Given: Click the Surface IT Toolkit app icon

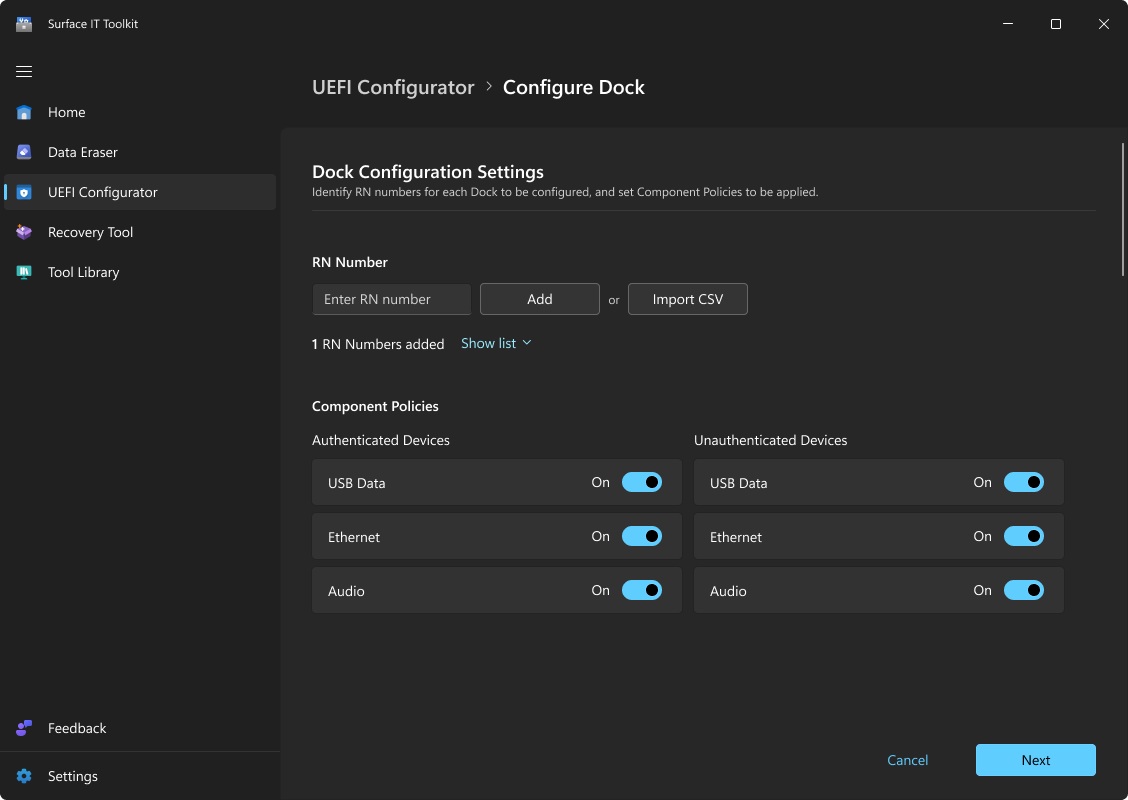Looking at the screenshot, I should point(24,24).
